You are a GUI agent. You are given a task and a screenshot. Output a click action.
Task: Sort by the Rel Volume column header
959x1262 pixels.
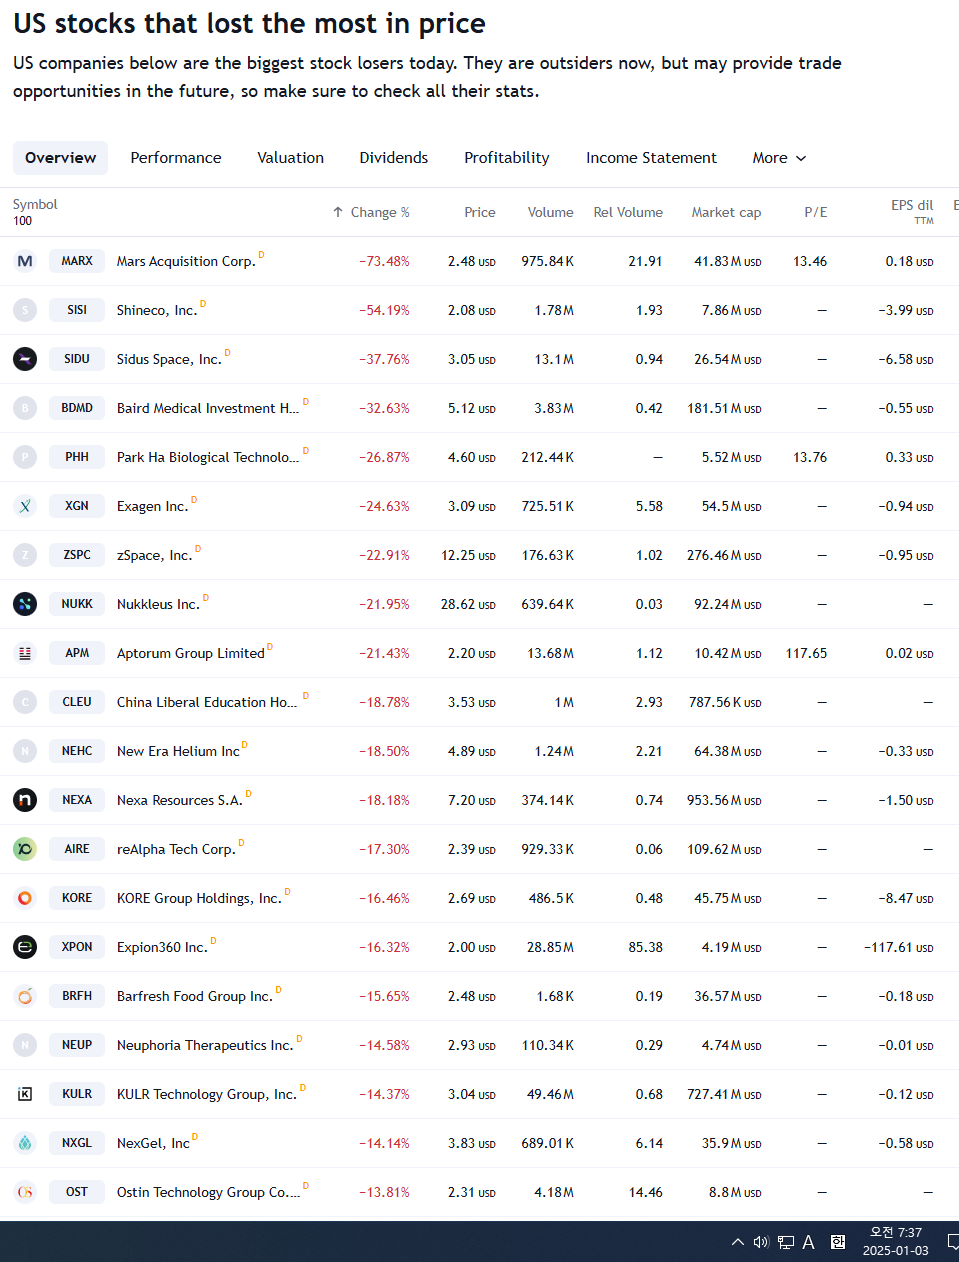(x=628, y=212)
